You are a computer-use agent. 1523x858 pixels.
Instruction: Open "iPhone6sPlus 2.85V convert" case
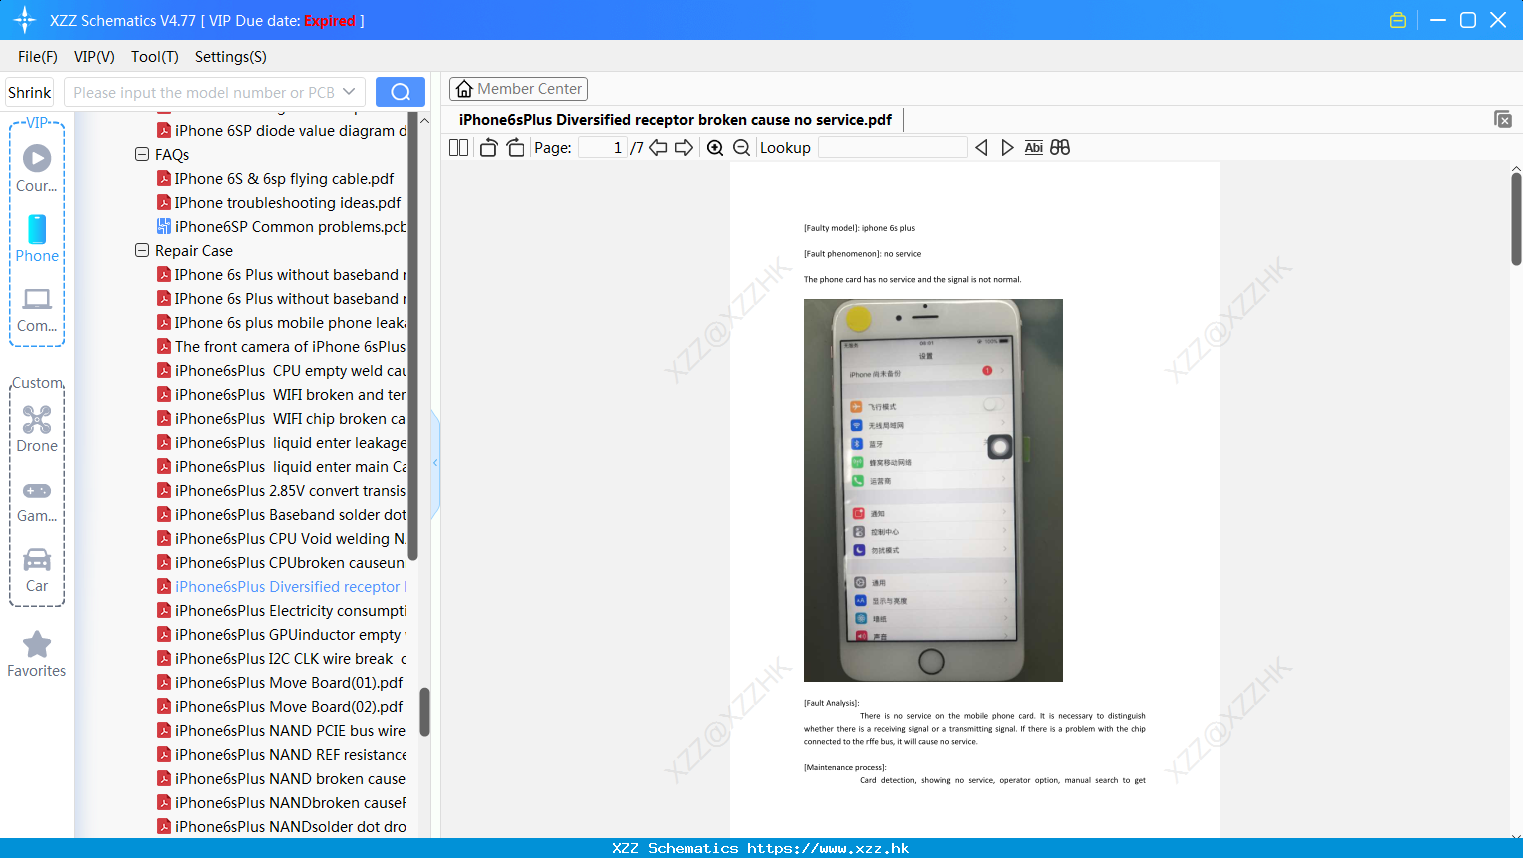coord(282,491)
